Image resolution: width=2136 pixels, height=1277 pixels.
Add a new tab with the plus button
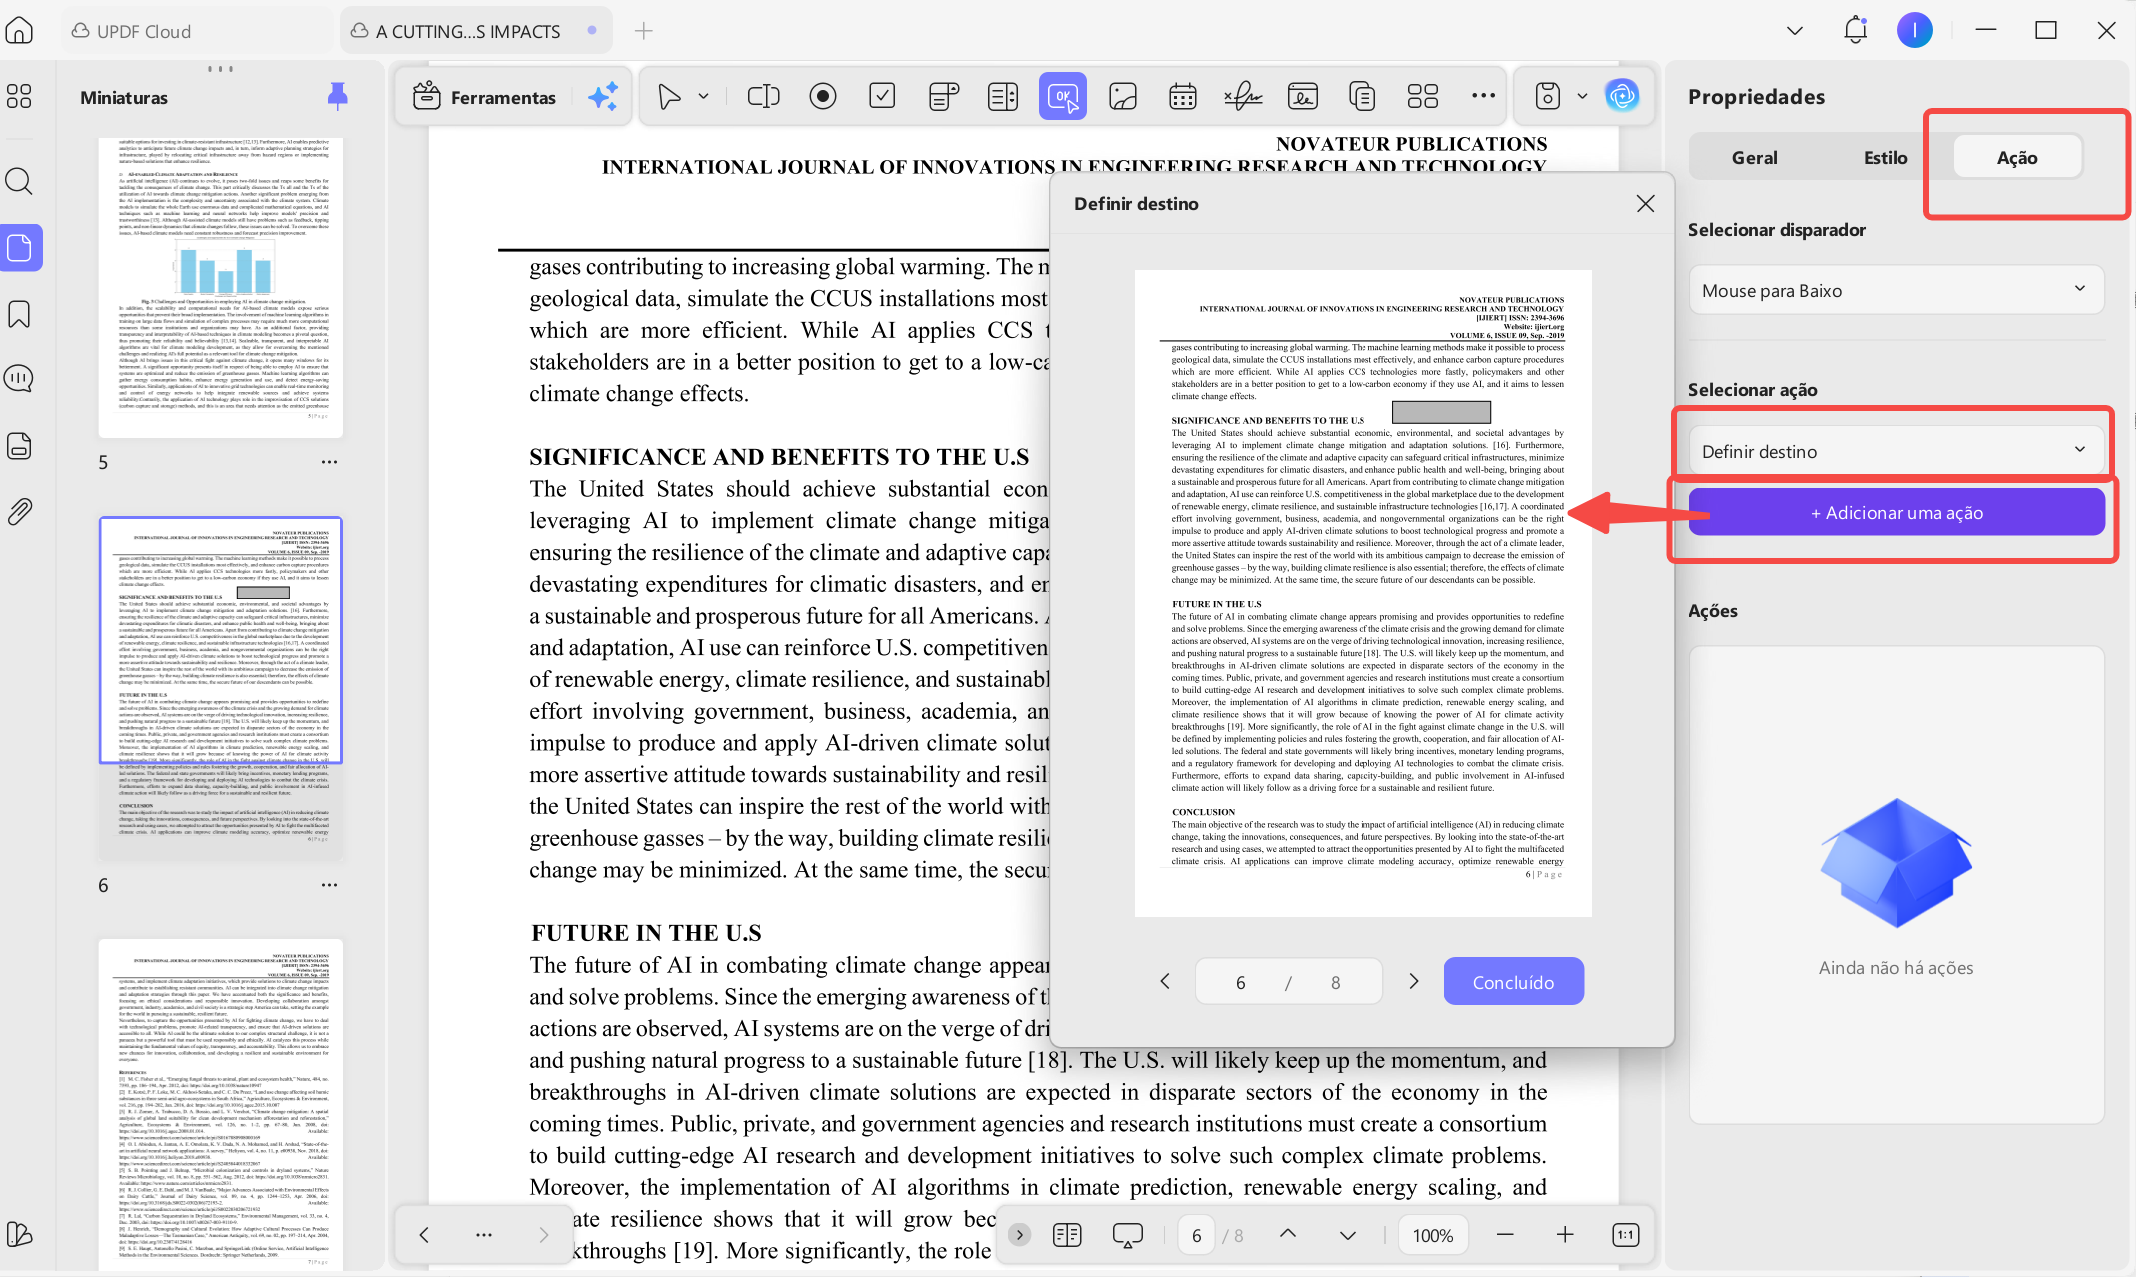(x=643, y=31)
